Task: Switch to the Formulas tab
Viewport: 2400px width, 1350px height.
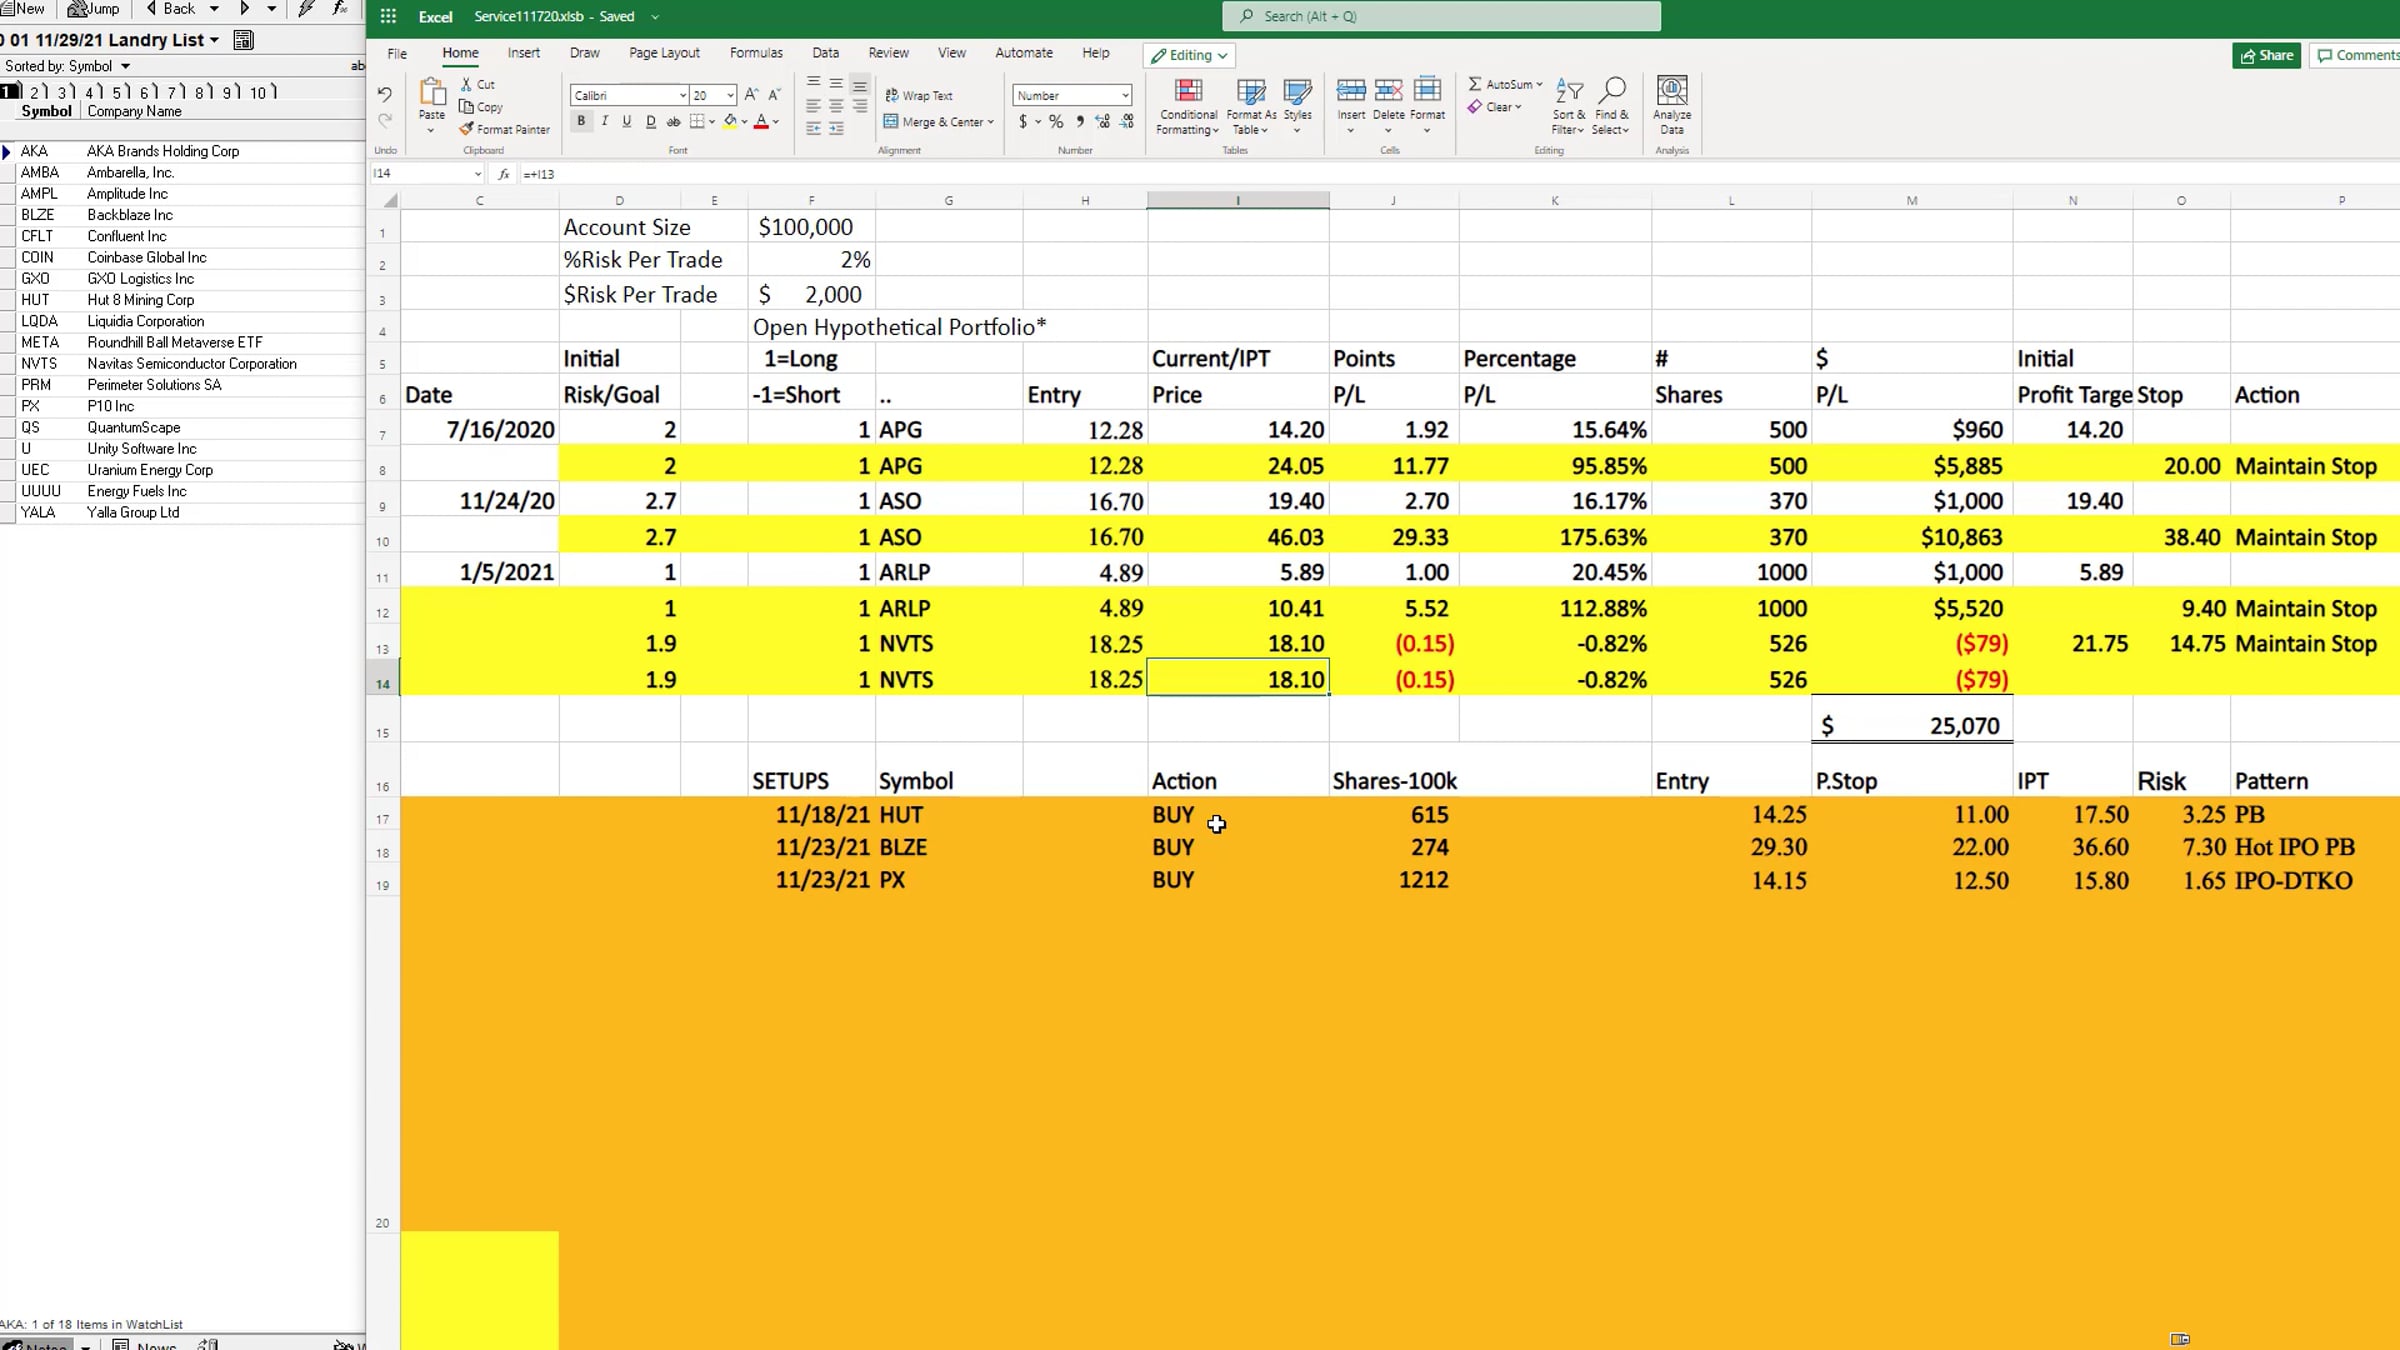Action: tap(756, 53)
